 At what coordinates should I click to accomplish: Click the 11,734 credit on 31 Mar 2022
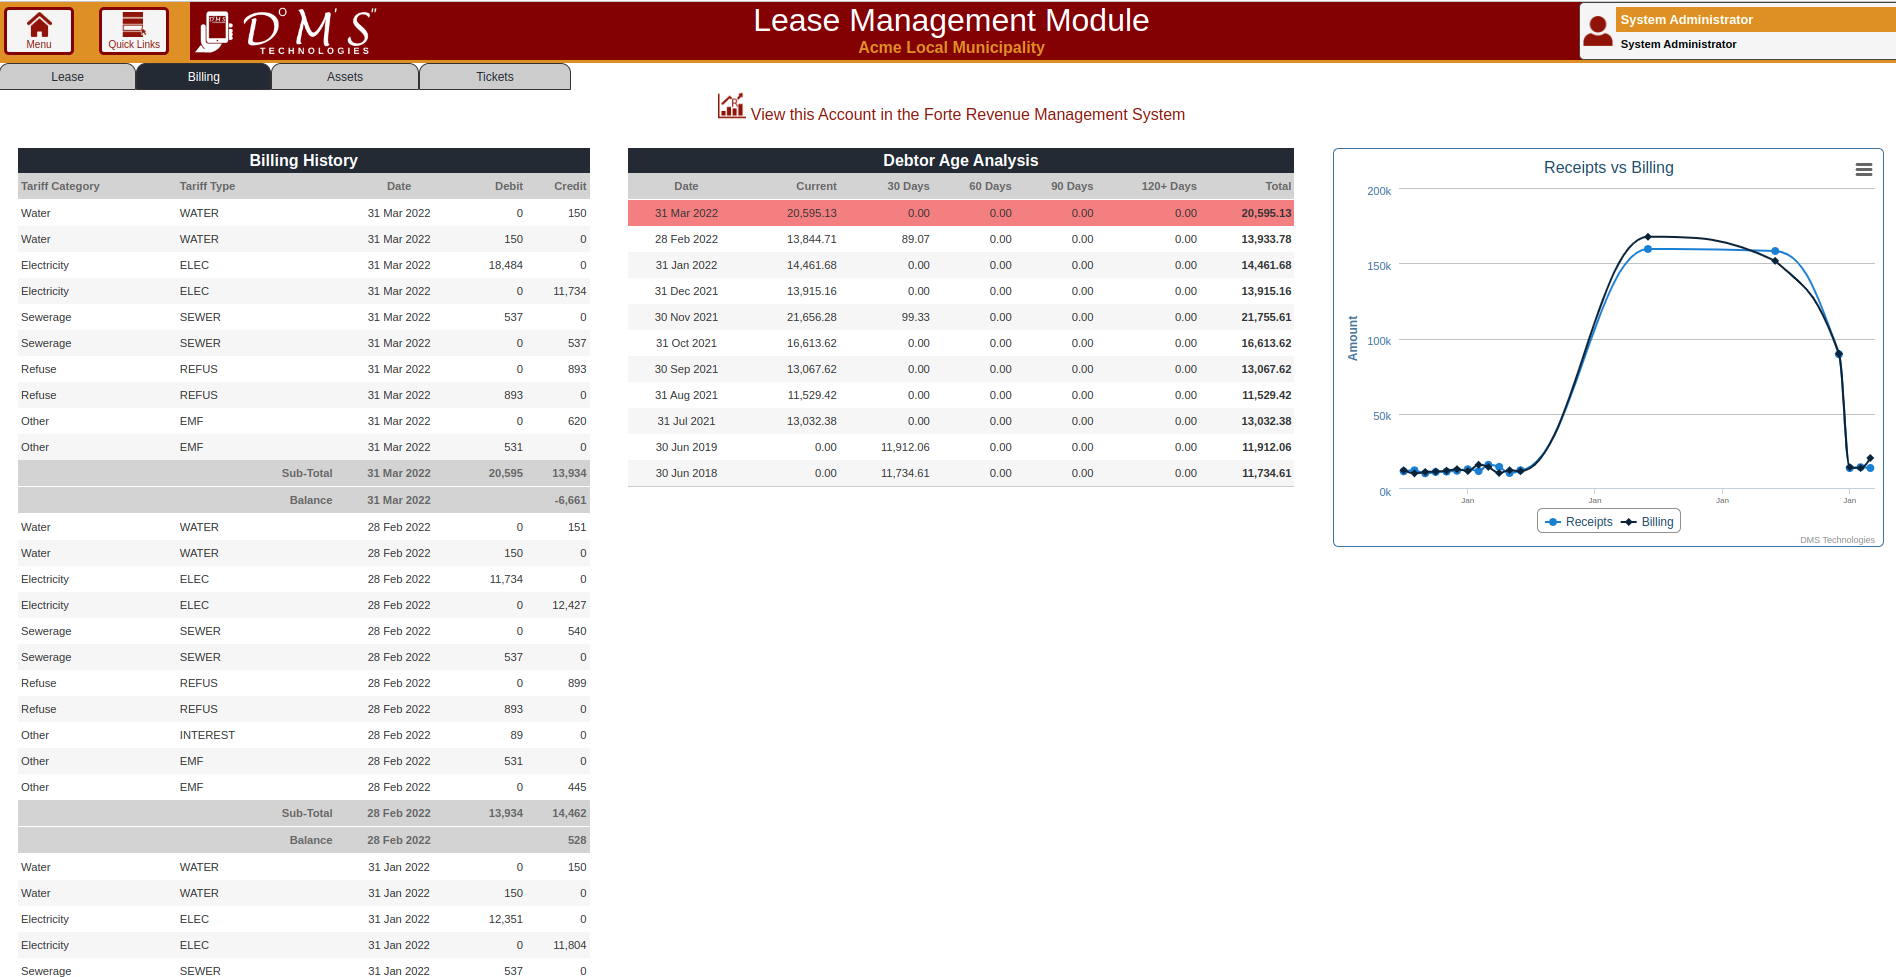570,291
